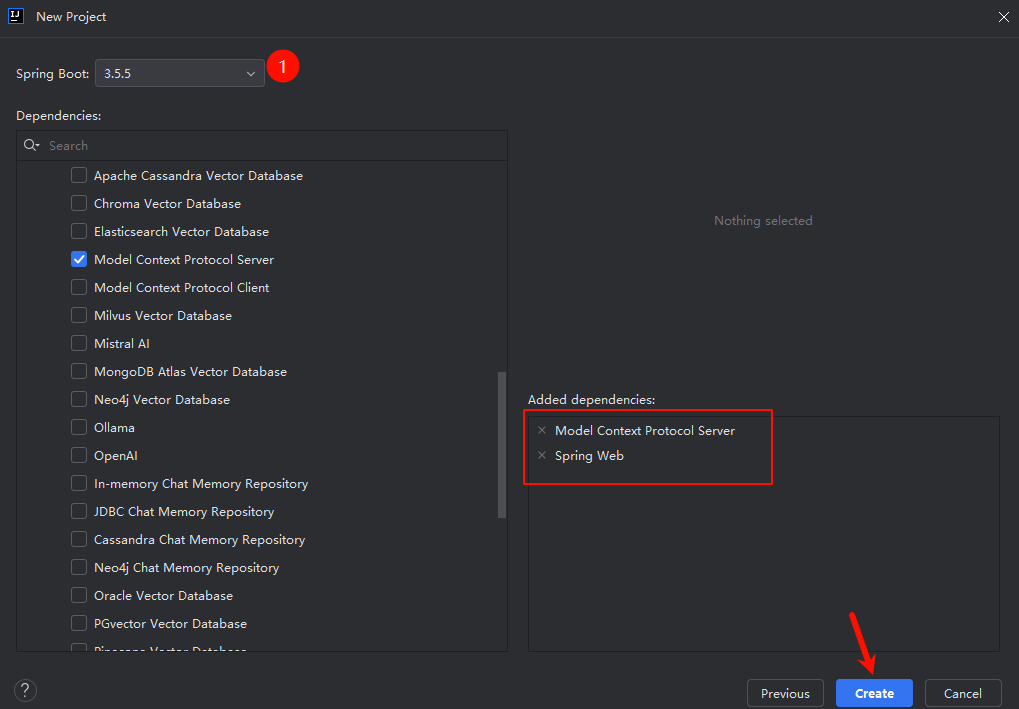Click the Previous button

coord(785,693)
